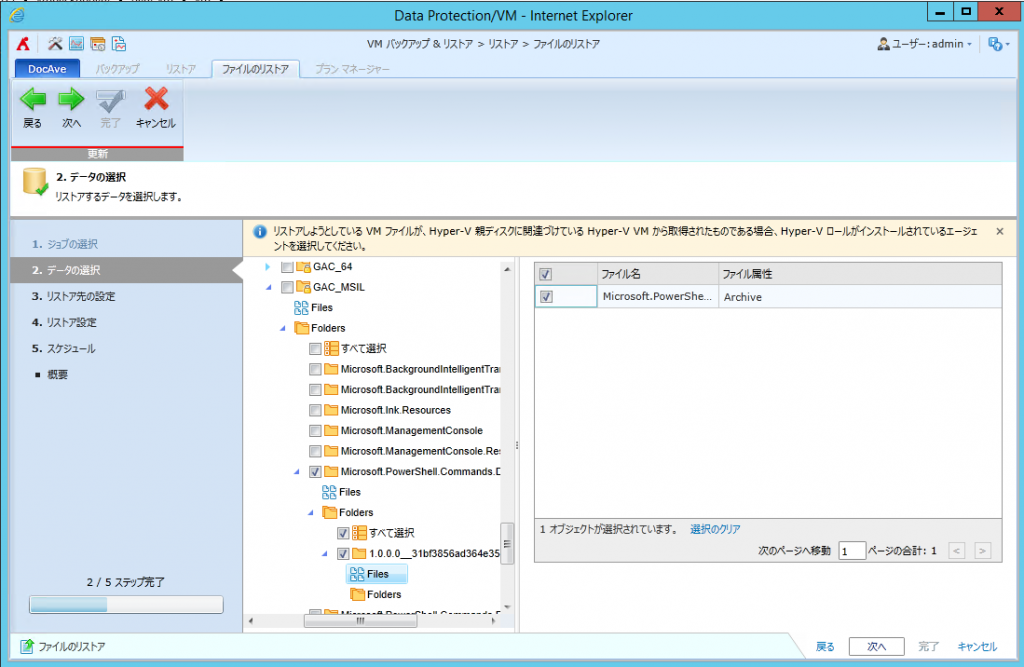This screenshot has height=667, width=1024.
Task: Click the GAC_MSIL folder icon
Action: click(303, 287)
